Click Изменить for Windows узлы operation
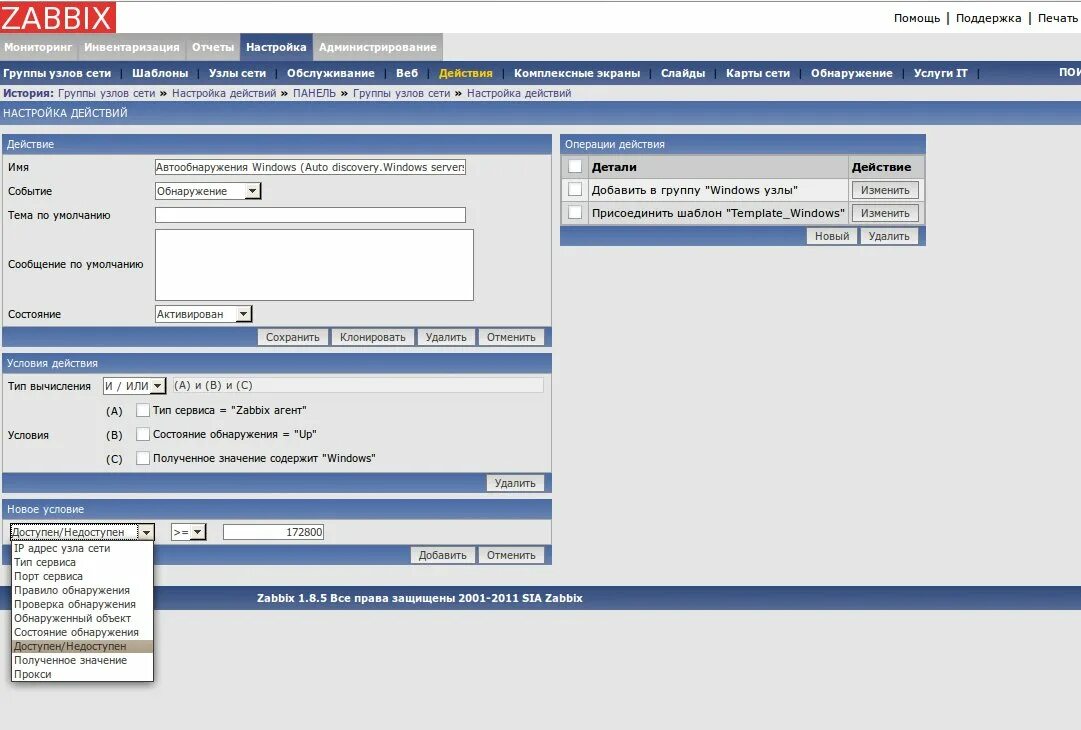This screenshot has height=730, width=1081. [885, 190]
